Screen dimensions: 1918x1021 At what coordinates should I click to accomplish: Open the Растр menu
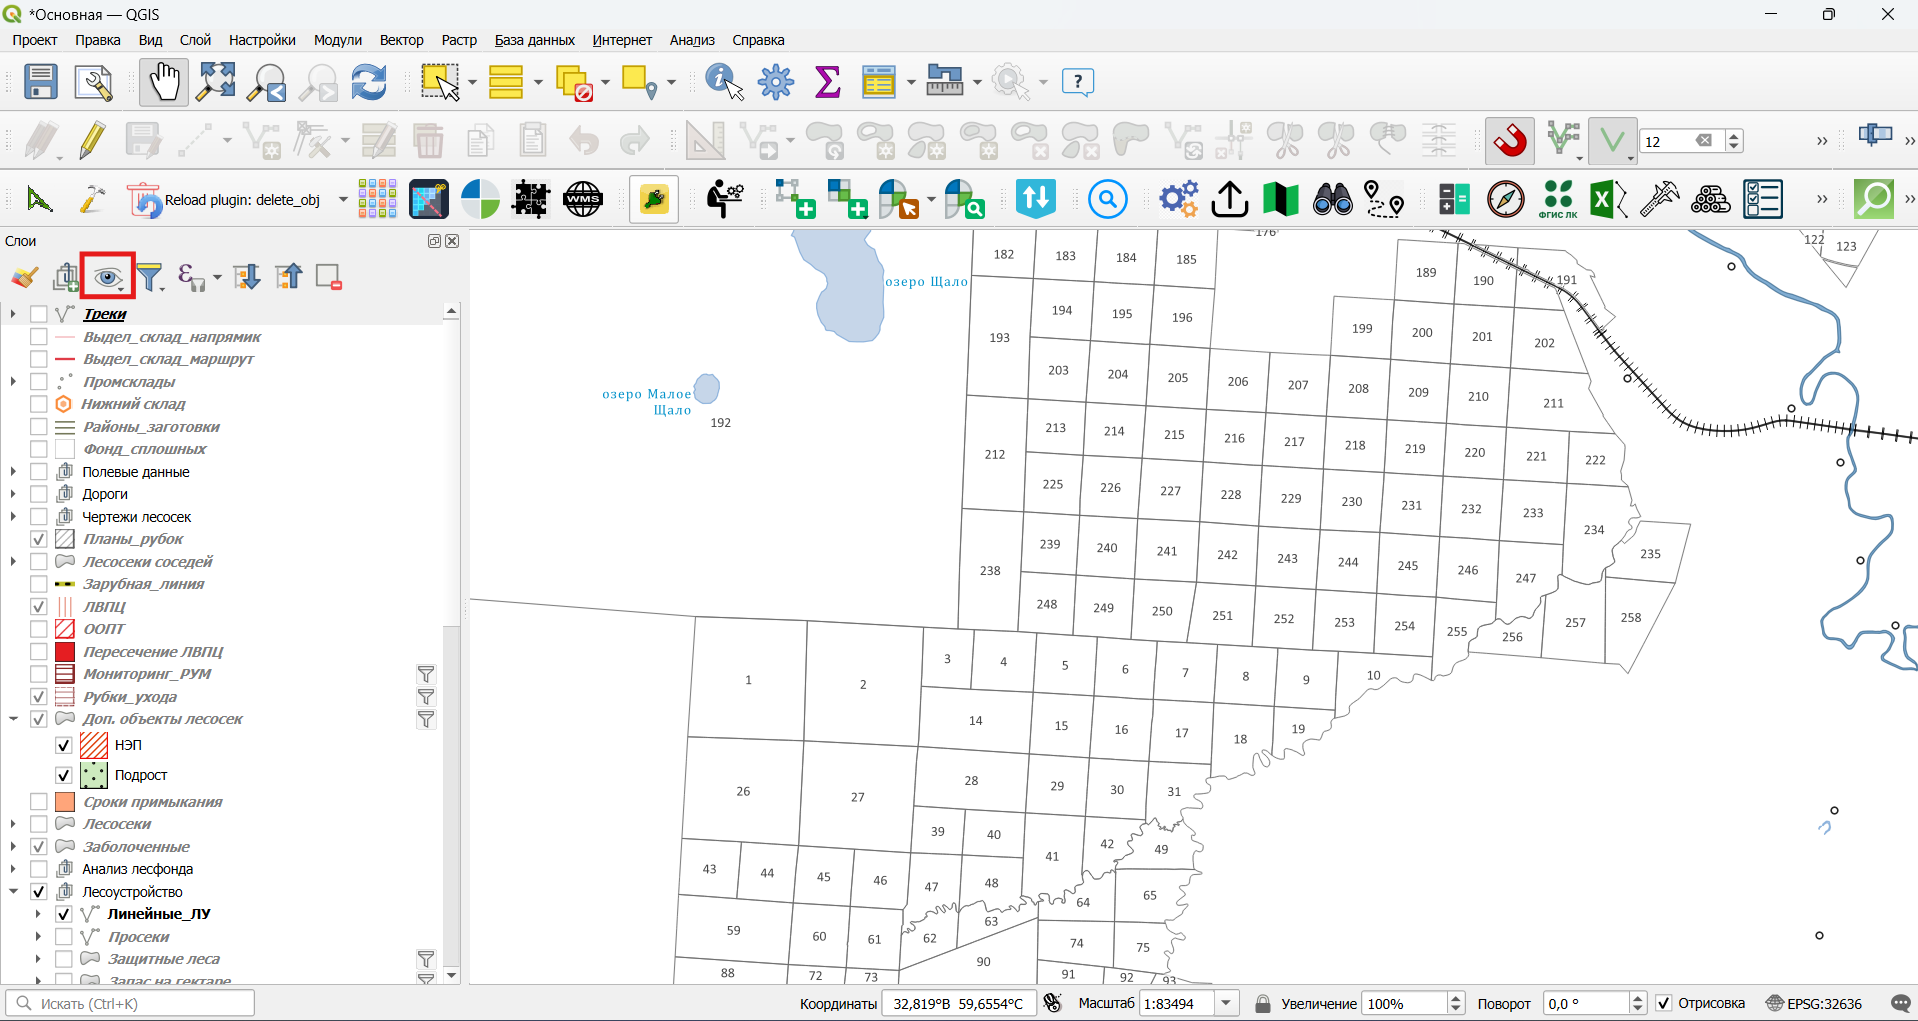[459, 40]
